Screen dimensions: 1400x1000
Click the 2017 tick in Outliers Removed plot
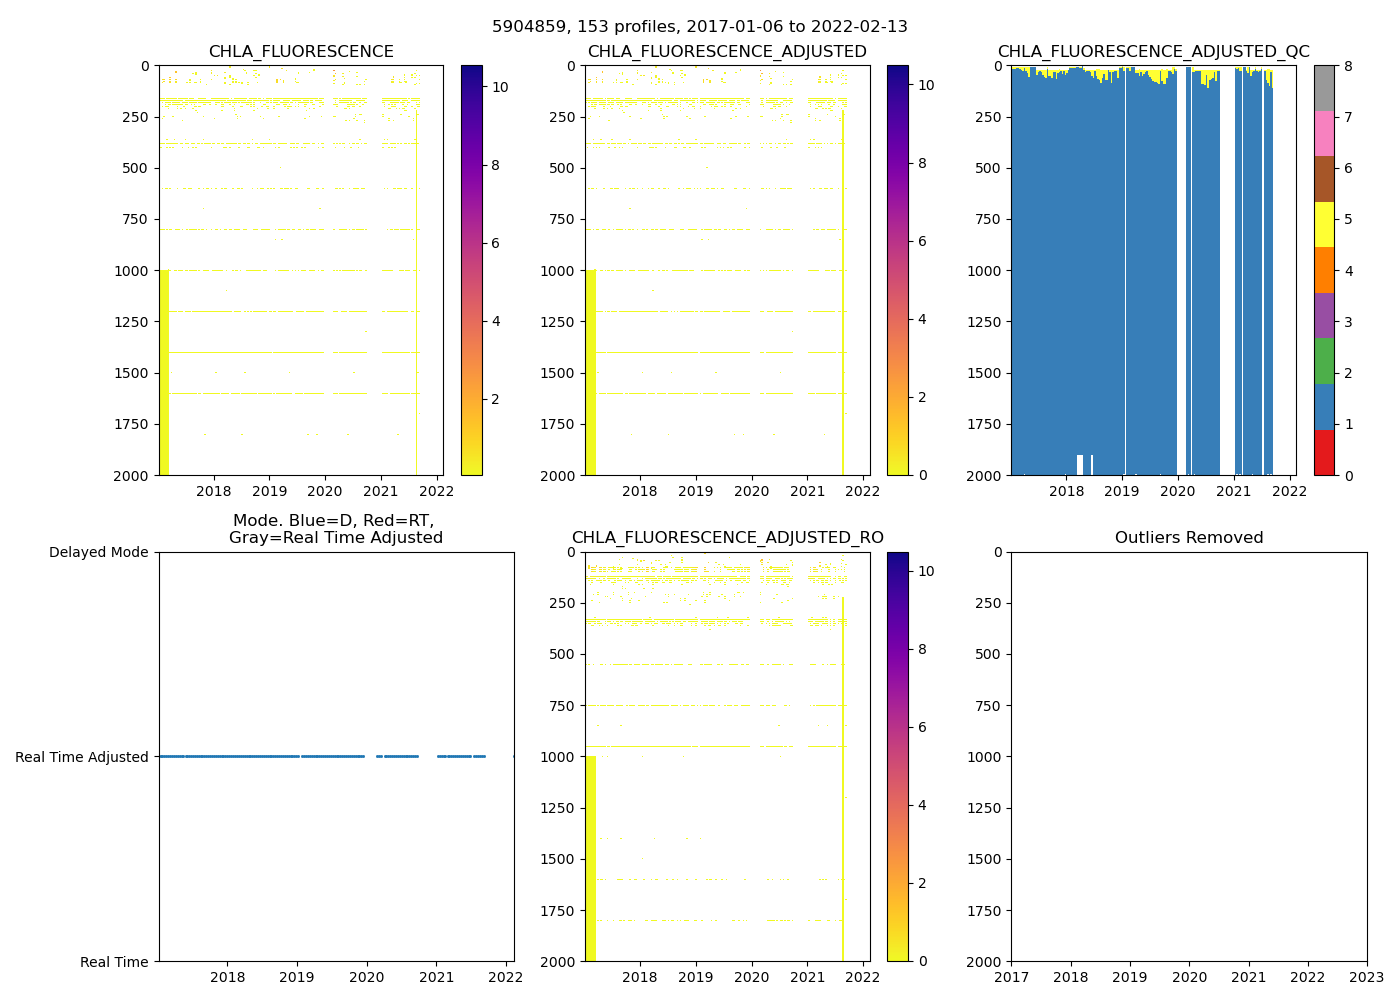click(1011, 977)
